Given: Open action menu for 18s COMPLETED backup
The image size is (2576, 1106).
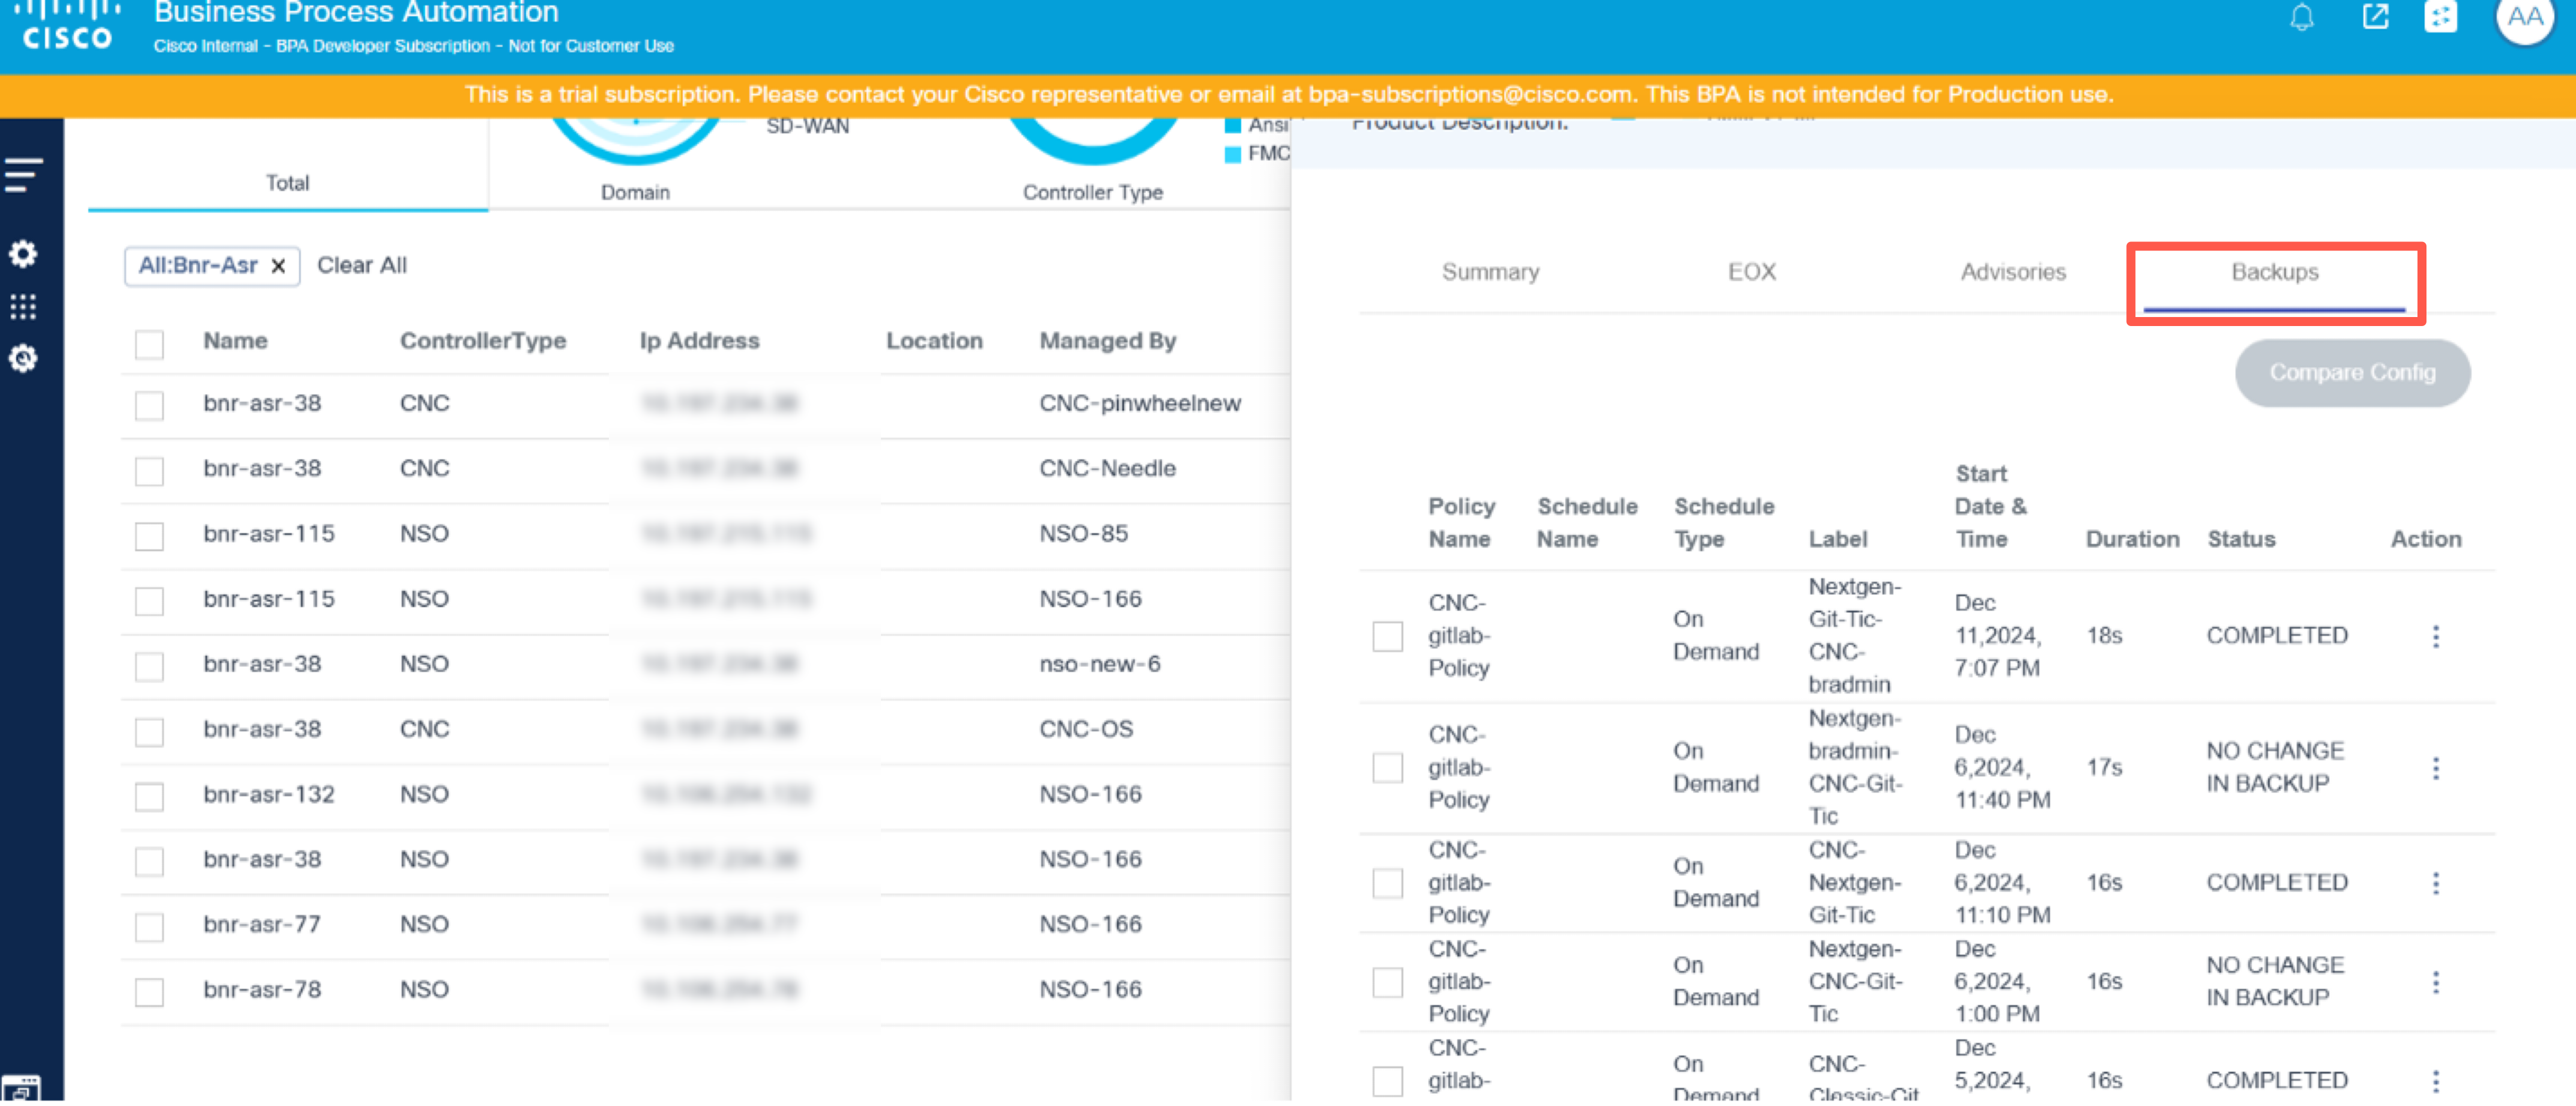Looking at the screenshot, I should [x=2435, y=636].
